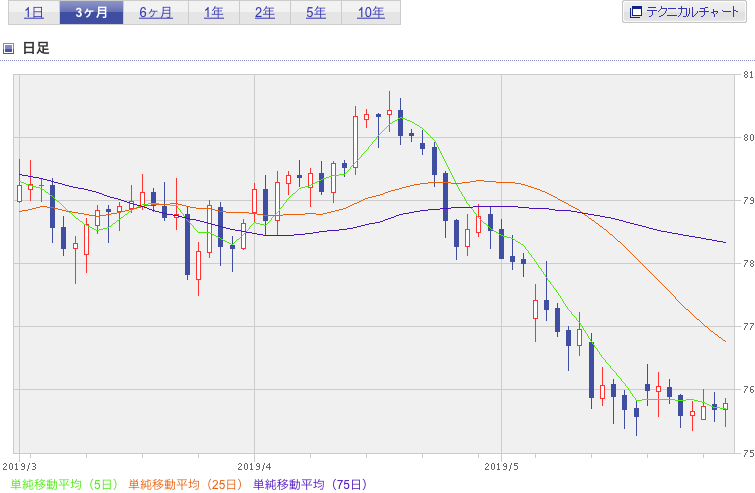Image resolution: width=755 pixels, height=493 pixels.
Task: Click the 80 price axis label
Action: point(748,138)
